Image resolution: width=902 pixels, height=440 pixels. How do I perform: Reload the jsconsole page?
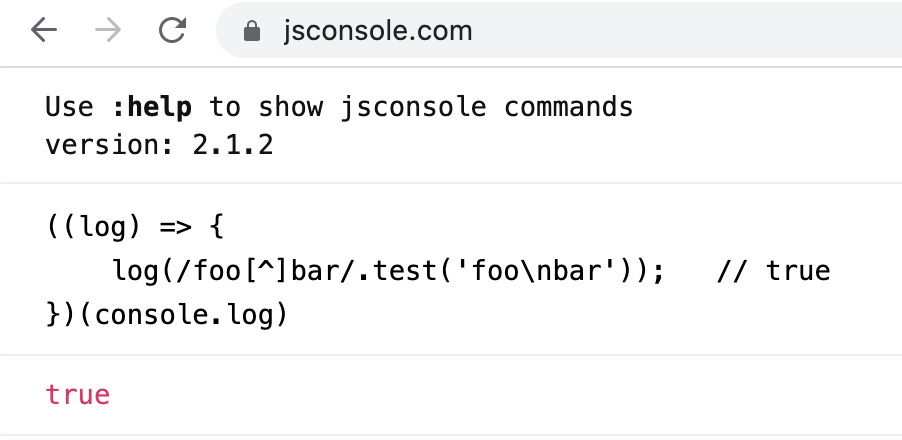tap(172, 30)
